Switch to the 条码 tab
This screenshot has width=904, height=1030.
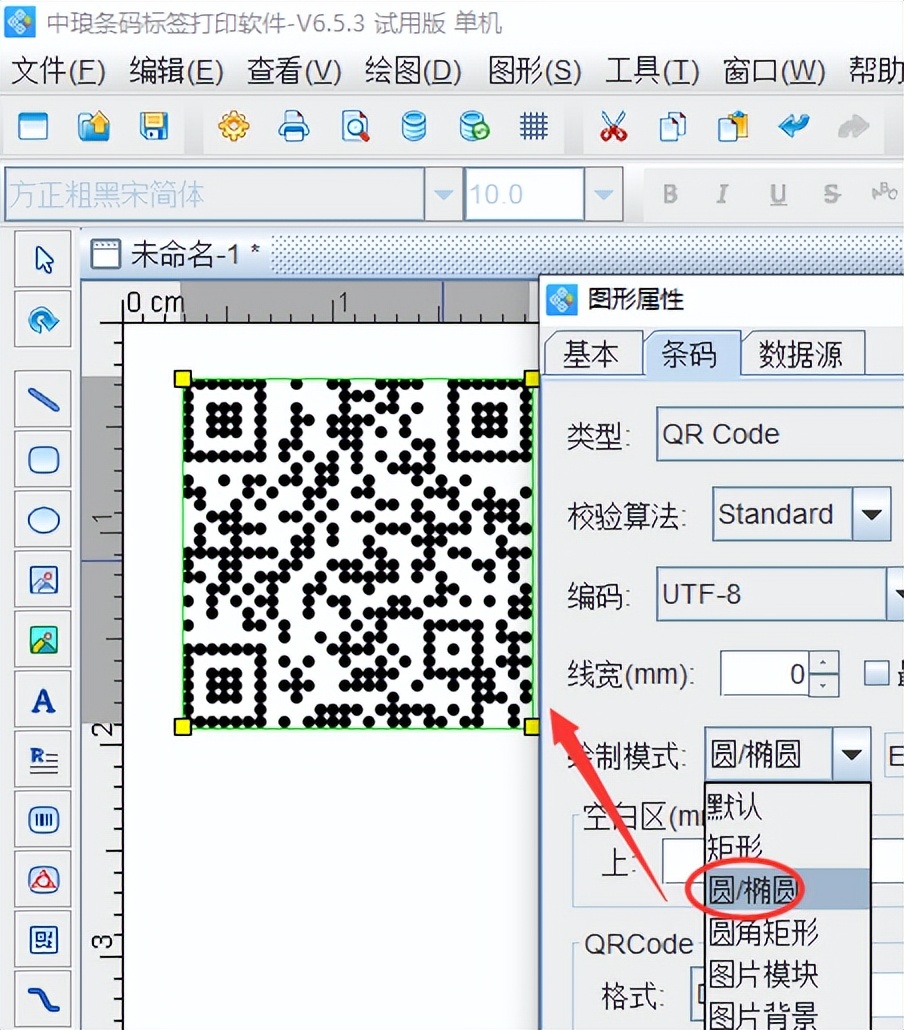pos(690,354)
